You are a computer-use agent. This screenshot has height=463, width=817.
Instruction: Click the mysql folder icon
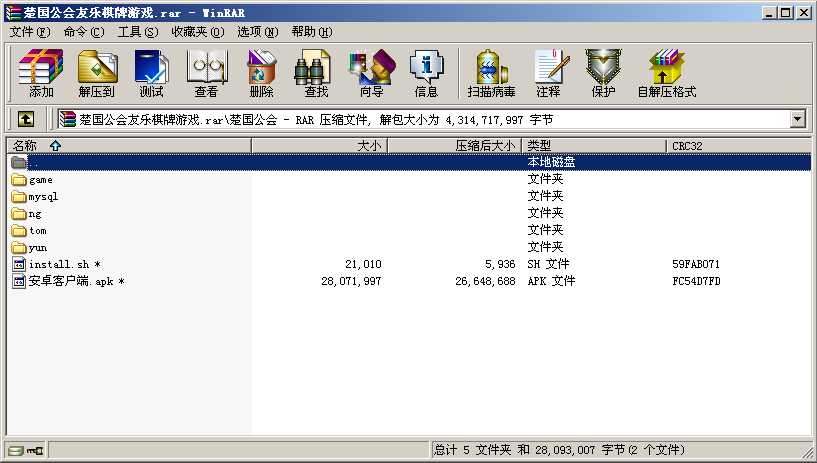coord(19,197)
